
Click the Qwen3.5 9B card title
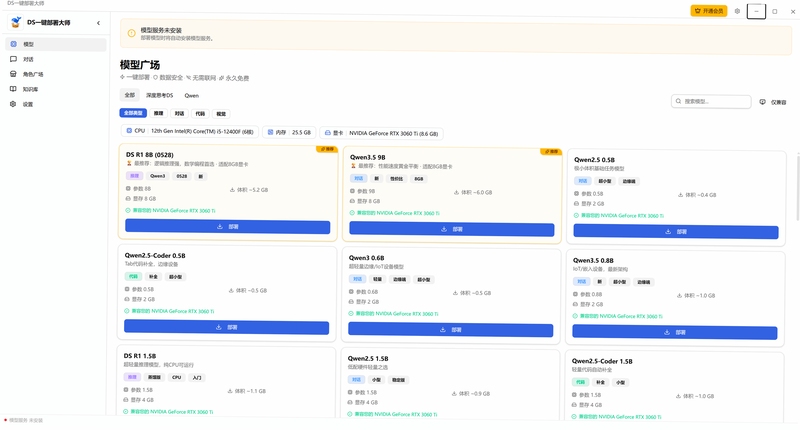(367, 157)
